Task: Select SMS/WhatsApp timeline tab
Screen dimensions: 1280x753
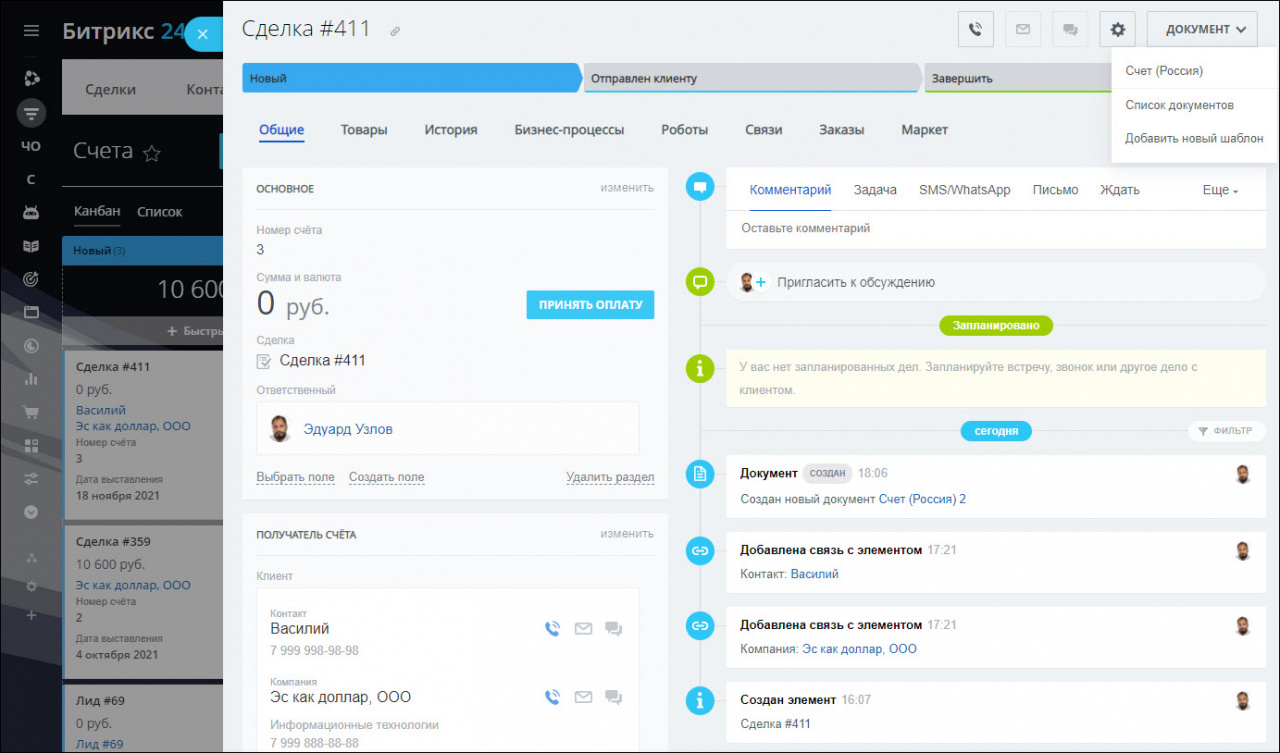Action: pos(965,190)
